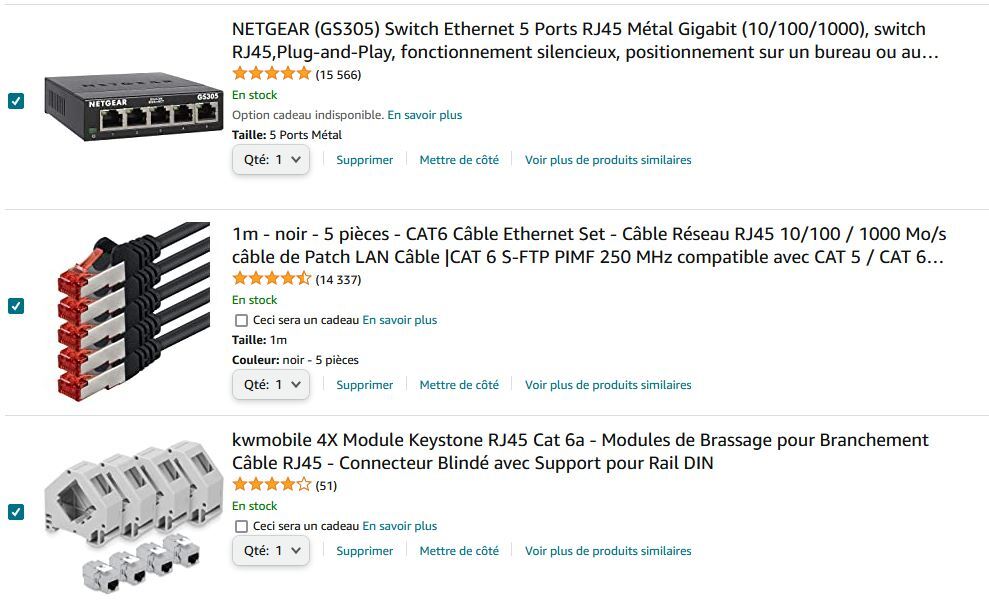The image size is (989, 606).
Task: Click the NETGEAR switch star rating
Action: (271, 74)
